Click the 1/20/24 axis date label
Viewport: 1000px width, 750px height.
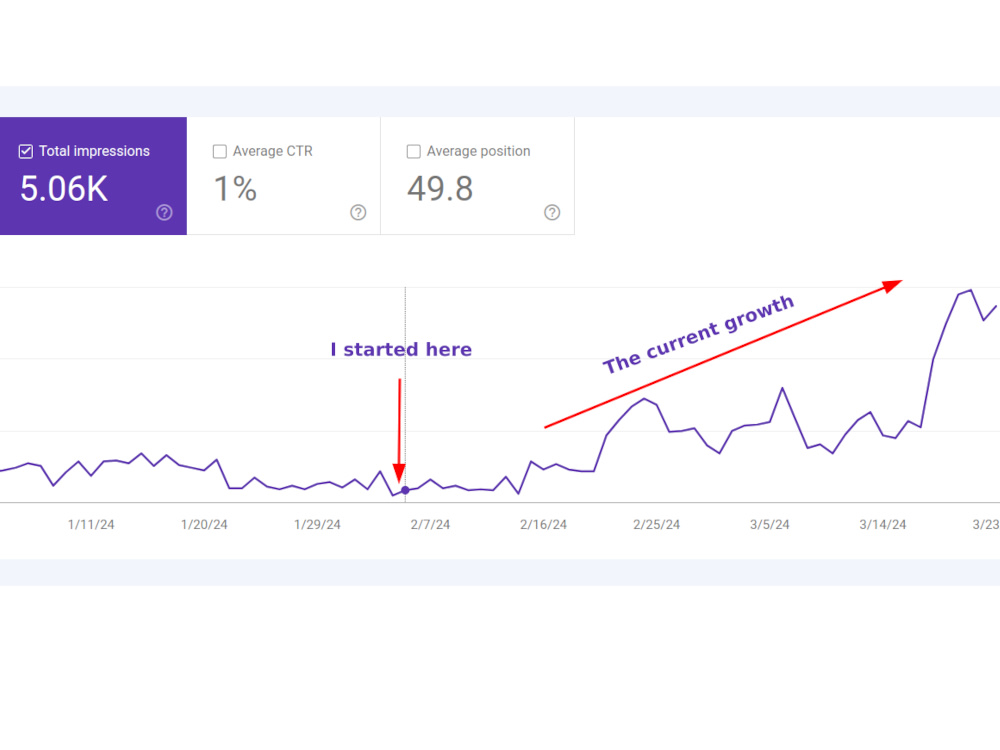click(204, 524)
